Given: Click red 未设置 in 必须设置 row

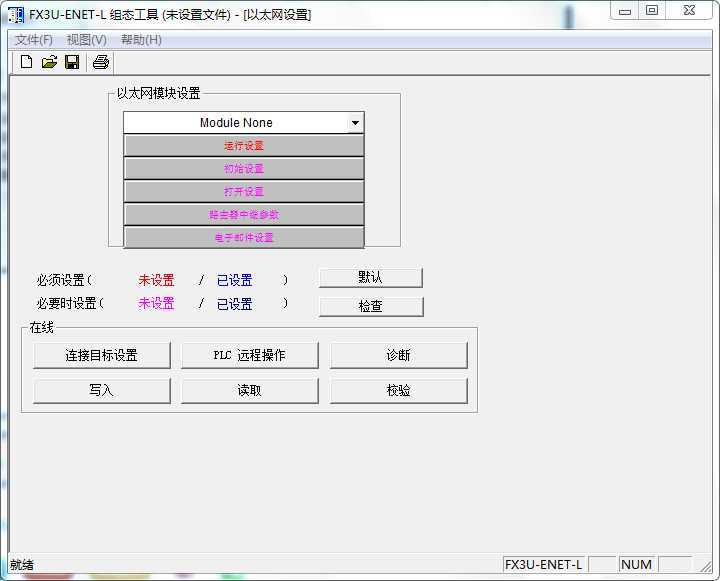Looking at the screenshot, I should coord(157,280).
